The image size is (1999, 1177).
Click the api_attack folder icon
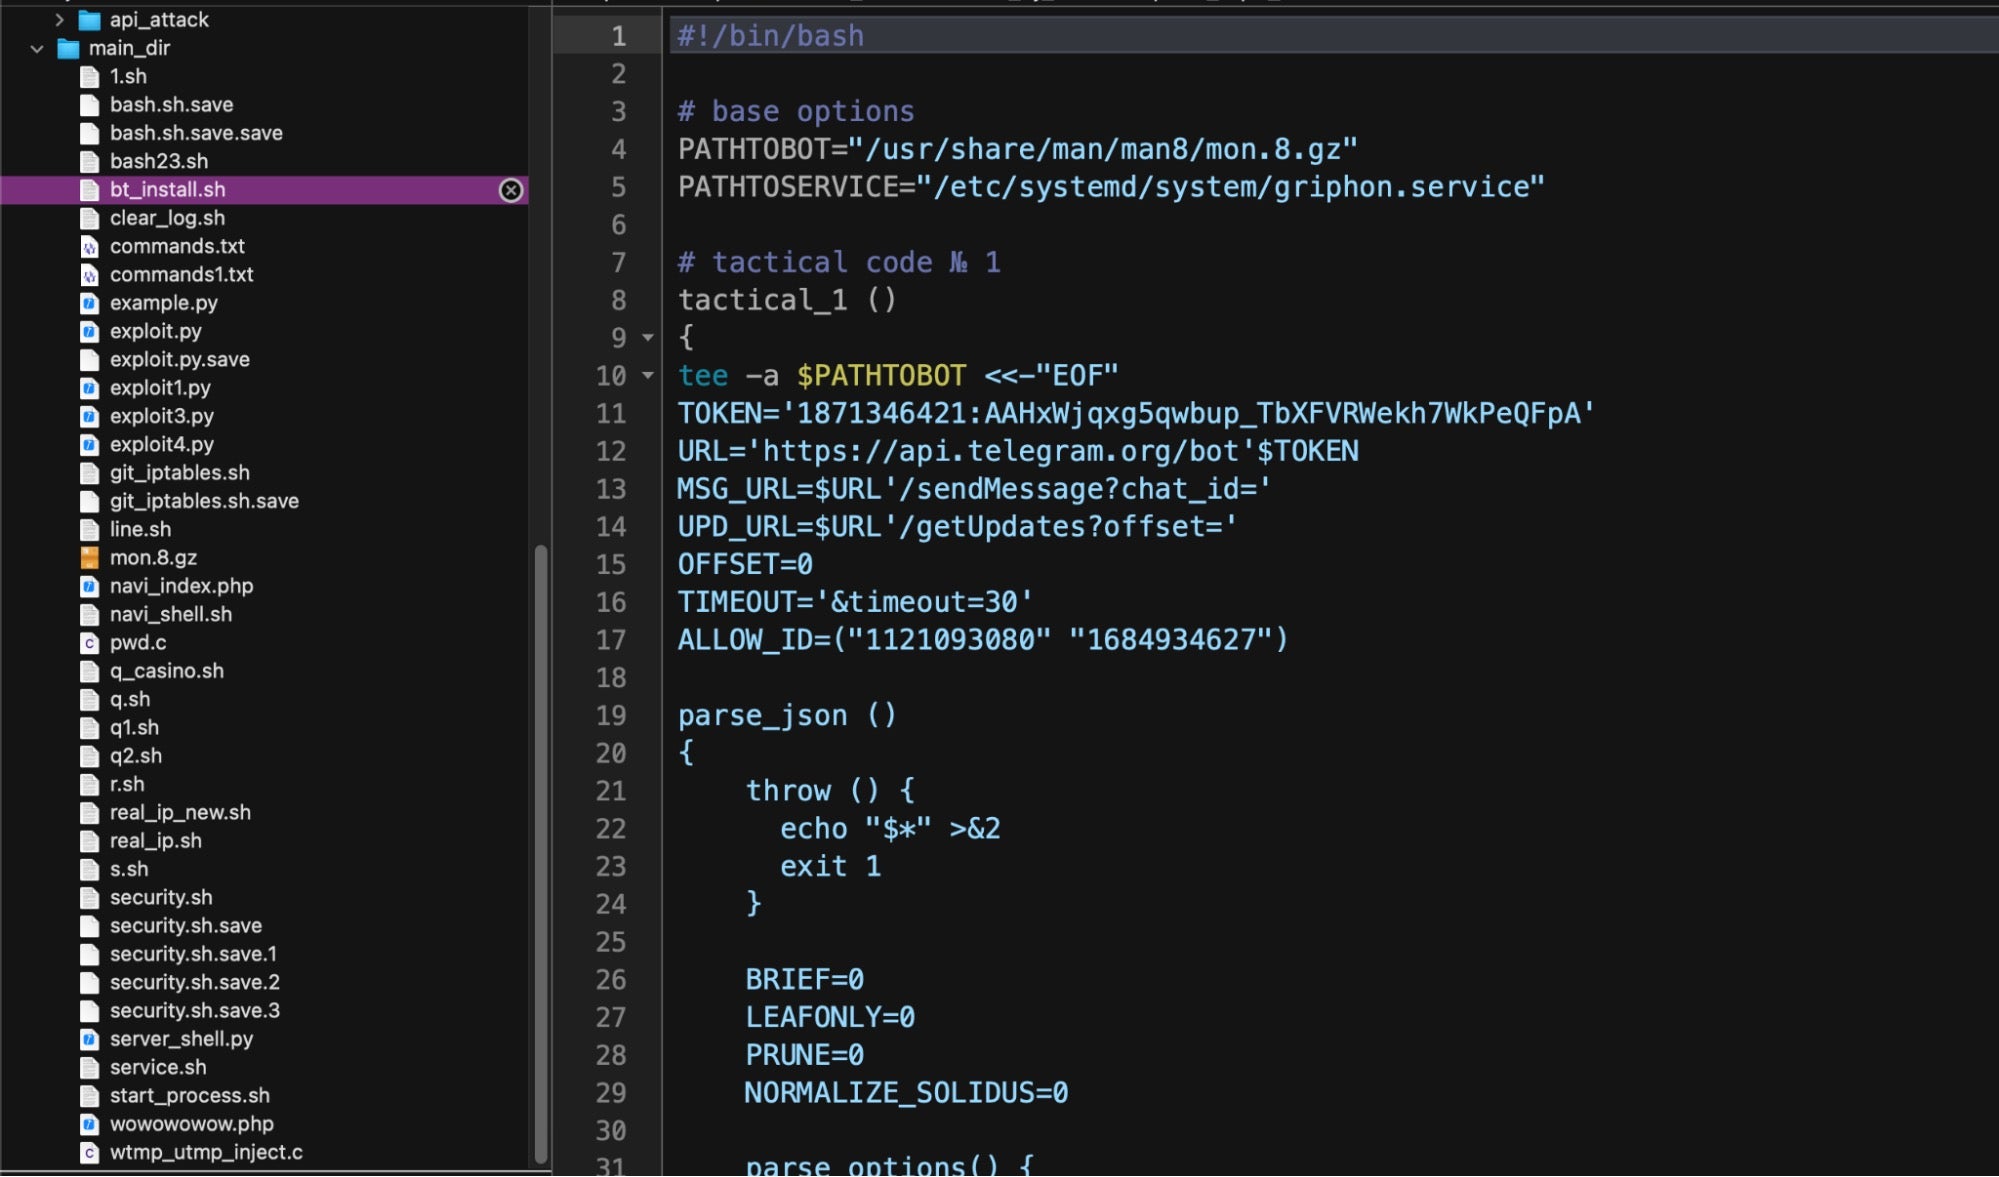[90, 19]
